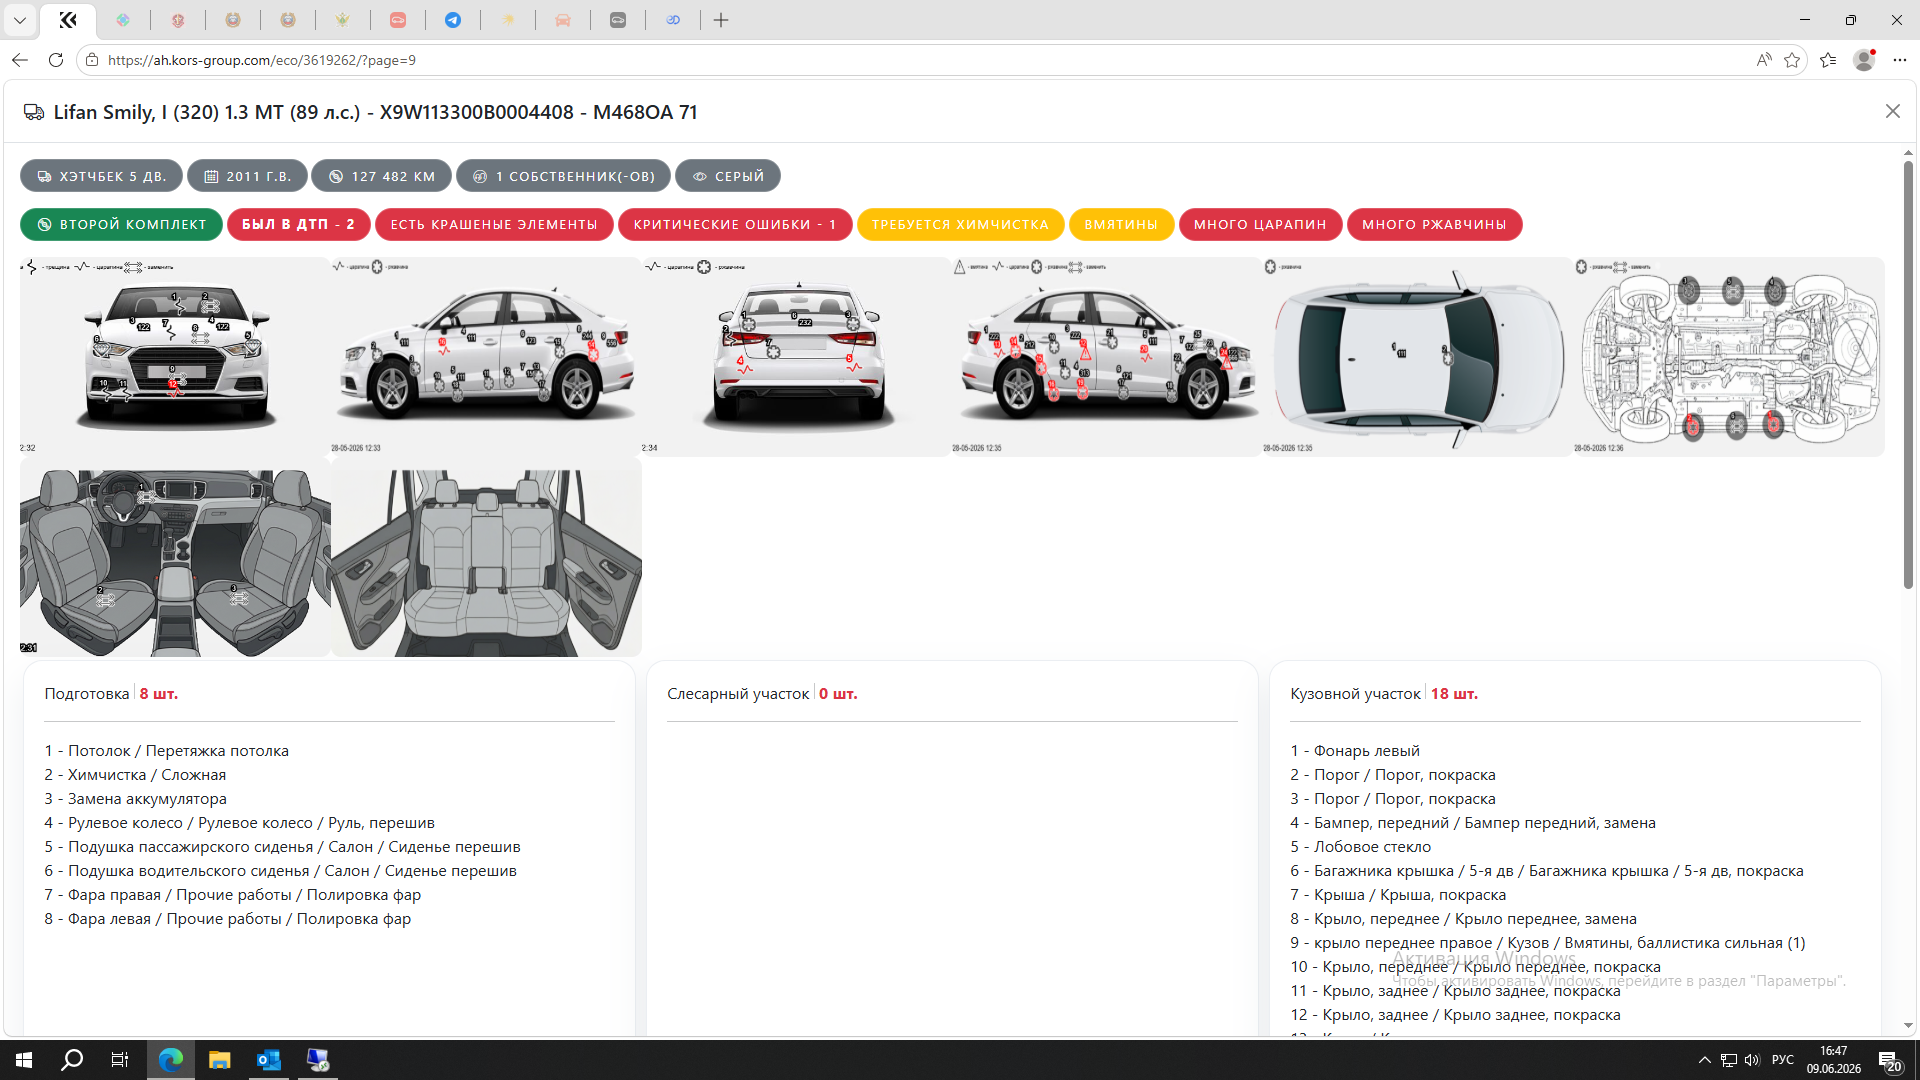Open Edge settings and more menu
Screen dimensions: 1920x1080
[x=1900, y=60]
